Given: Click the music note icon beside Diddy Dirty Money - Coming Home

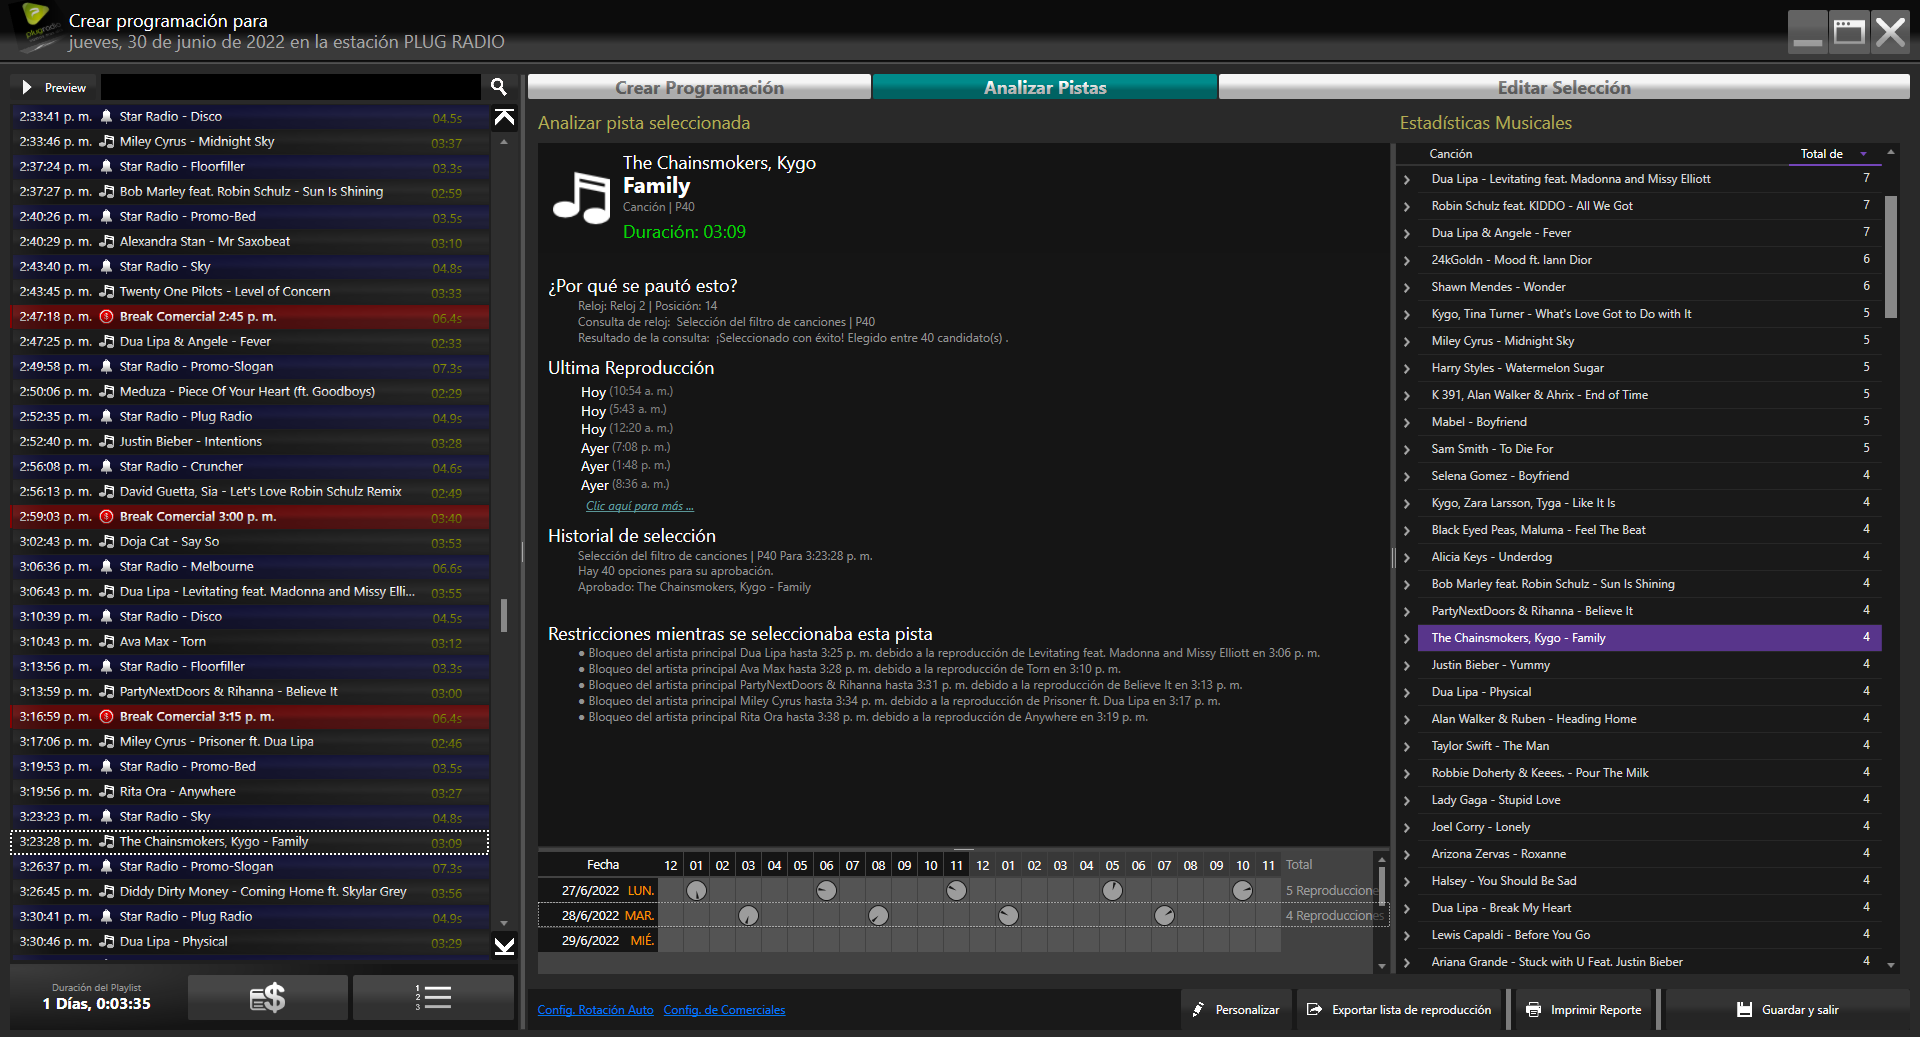Looking at the screenshot, I should 106,892.
